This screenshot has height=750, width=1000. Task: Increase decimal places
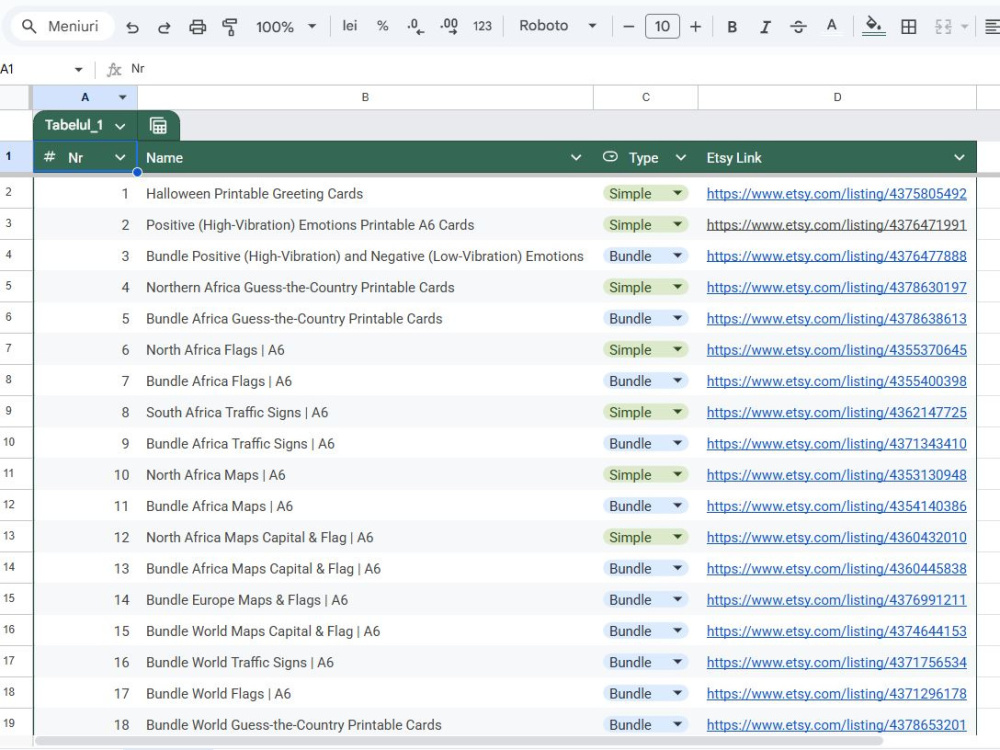(449, 26)
